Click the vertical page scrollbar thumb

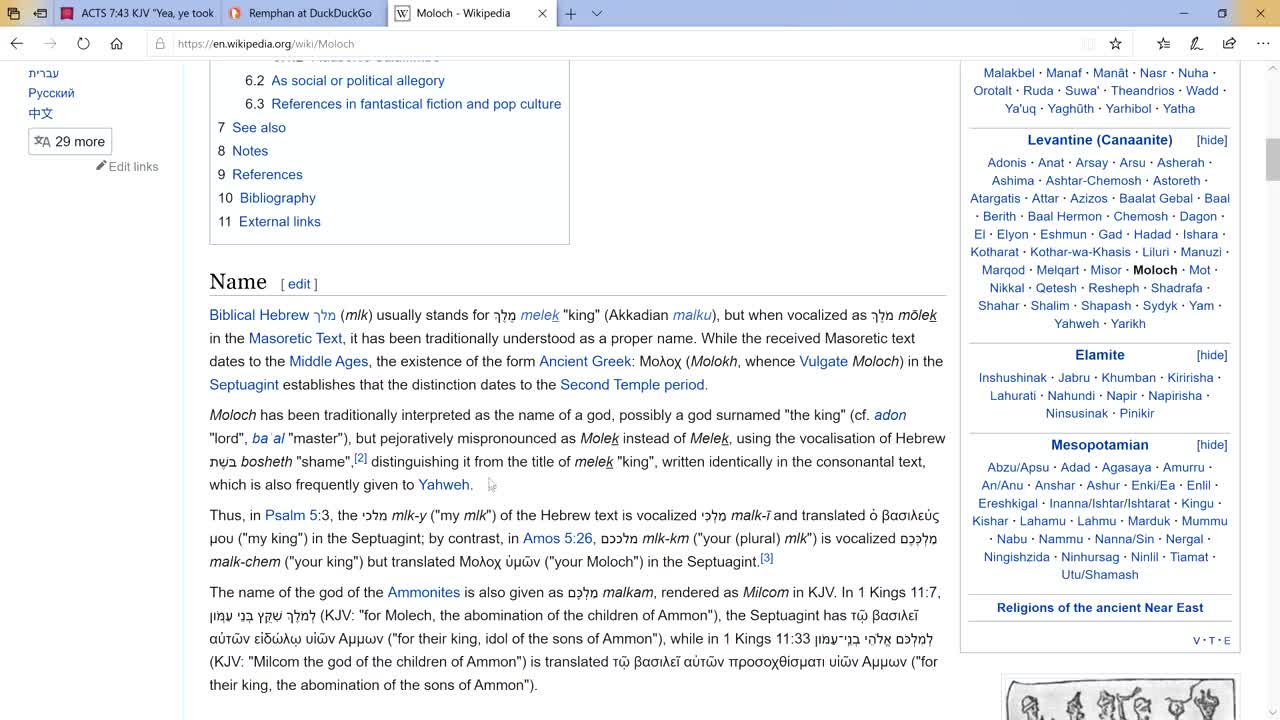point(1272,160)
